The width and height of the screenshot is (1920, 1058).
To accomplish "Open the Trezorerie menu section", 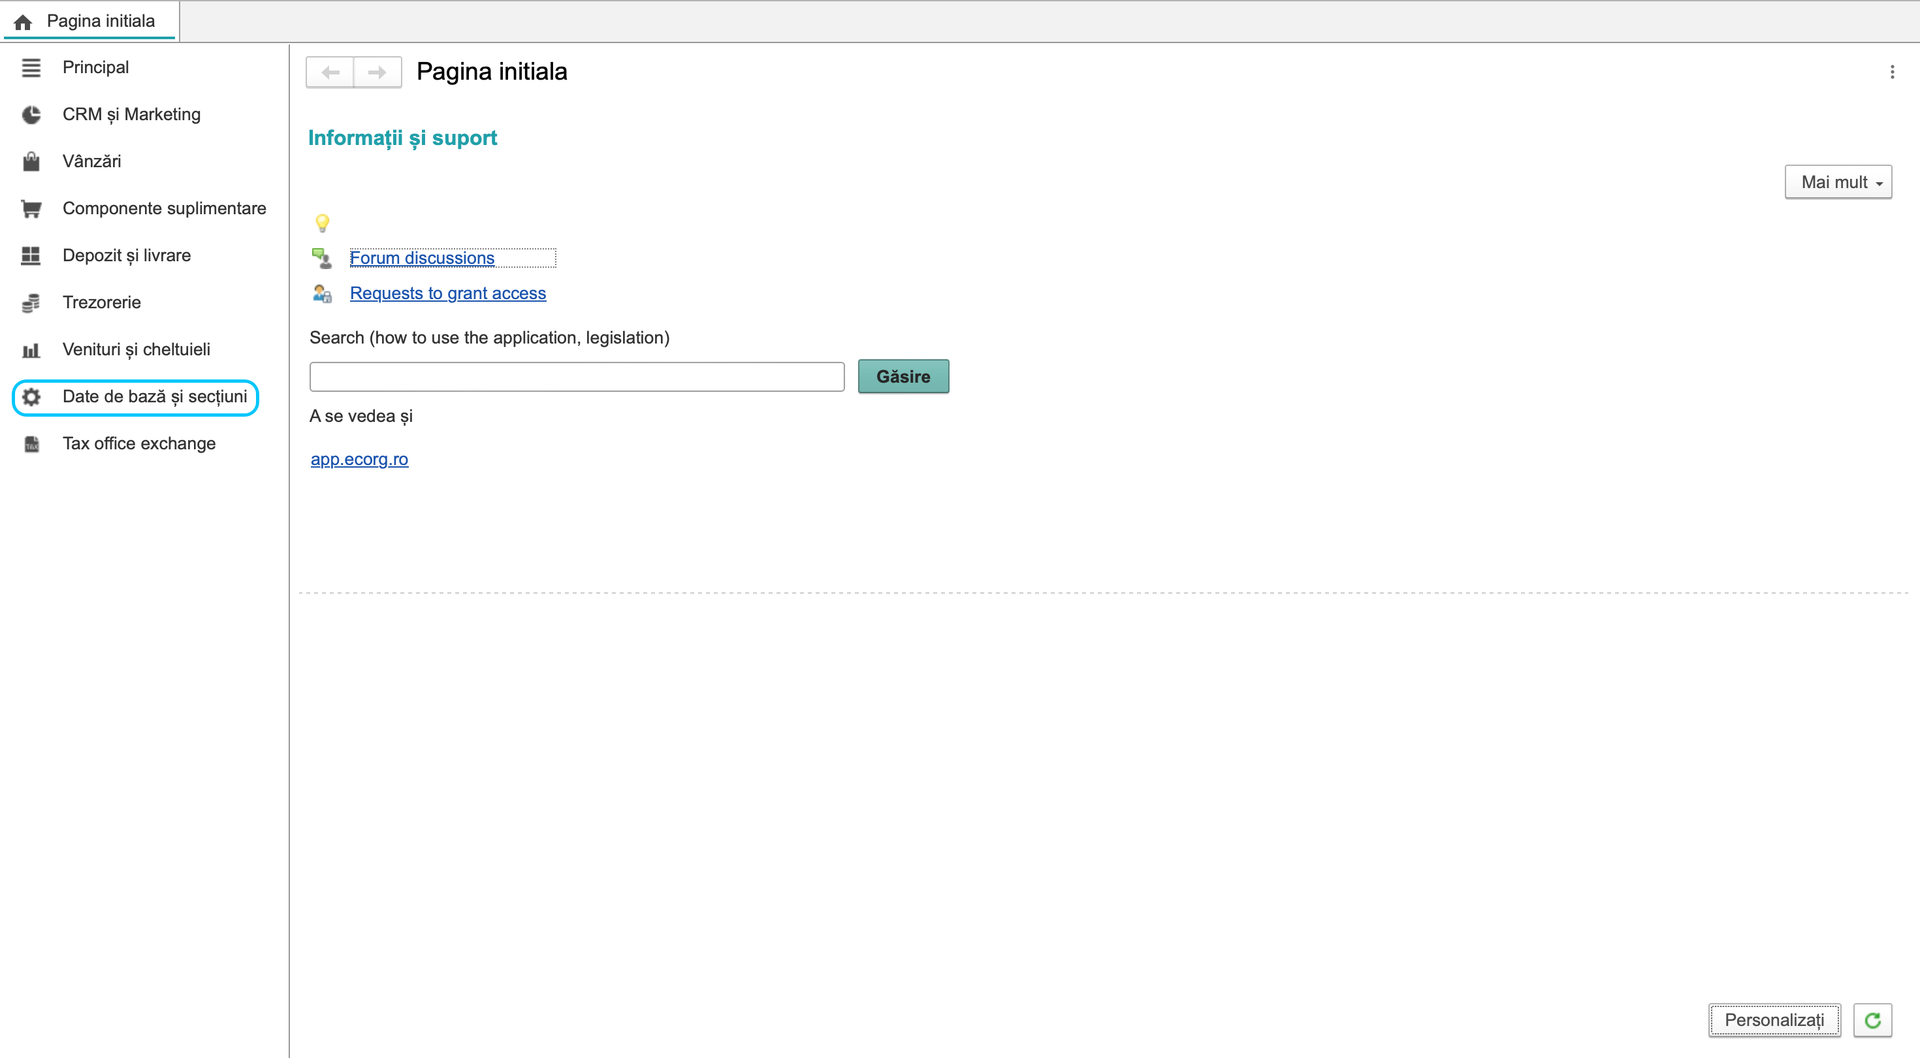I will tap(102, 302).
